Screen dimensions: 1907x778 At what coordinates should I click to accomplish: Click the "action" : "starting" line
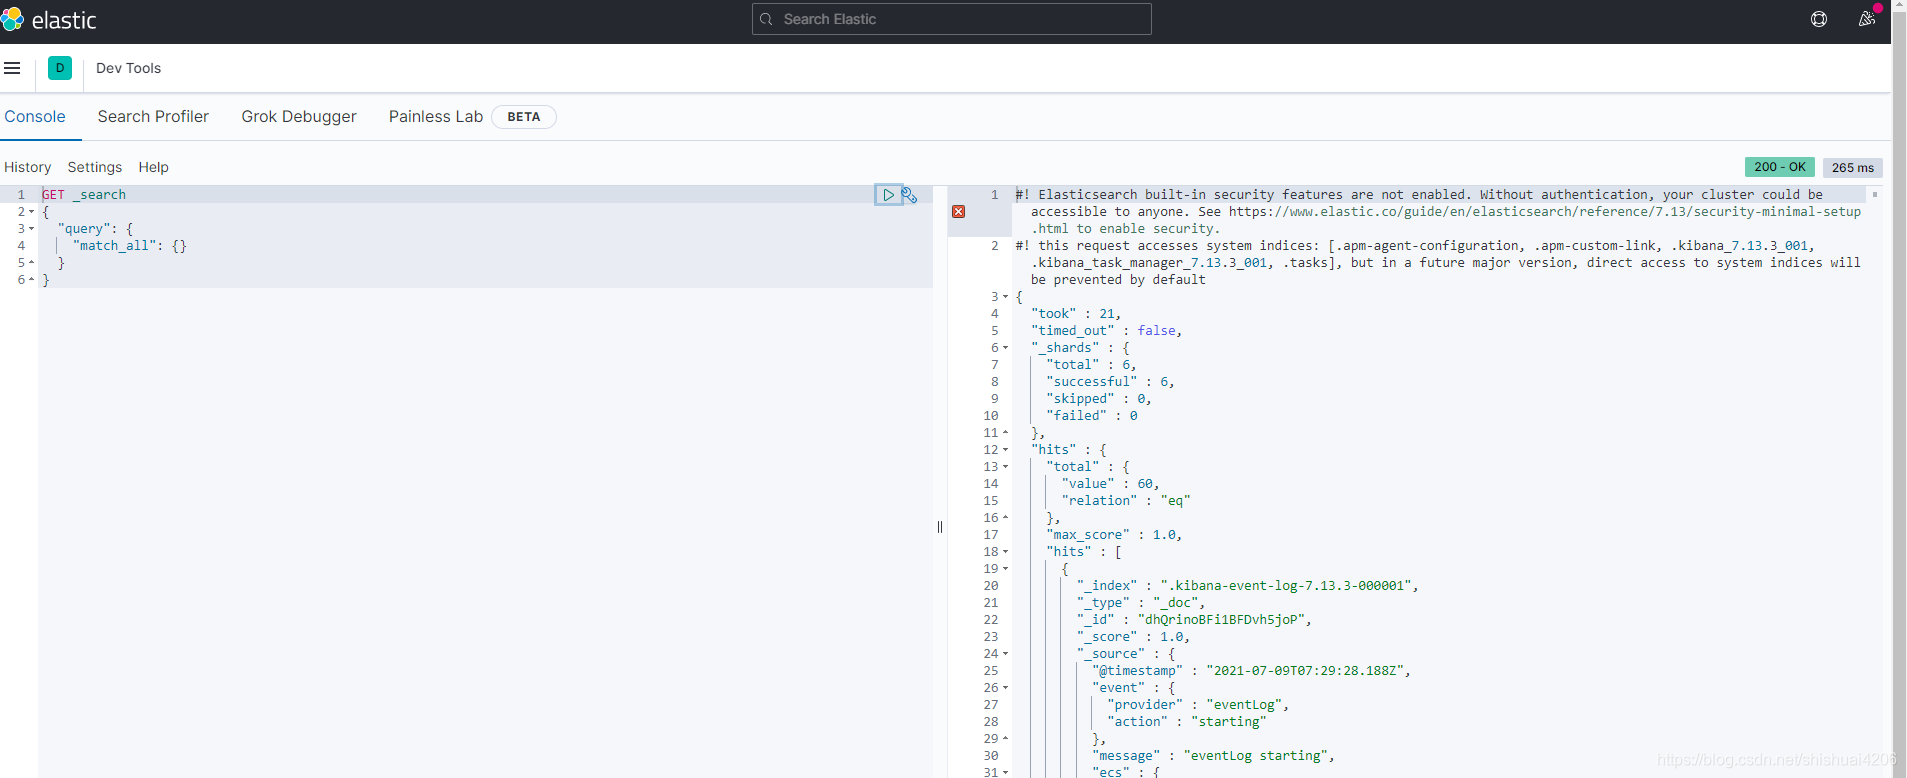tap(1187, 722)
